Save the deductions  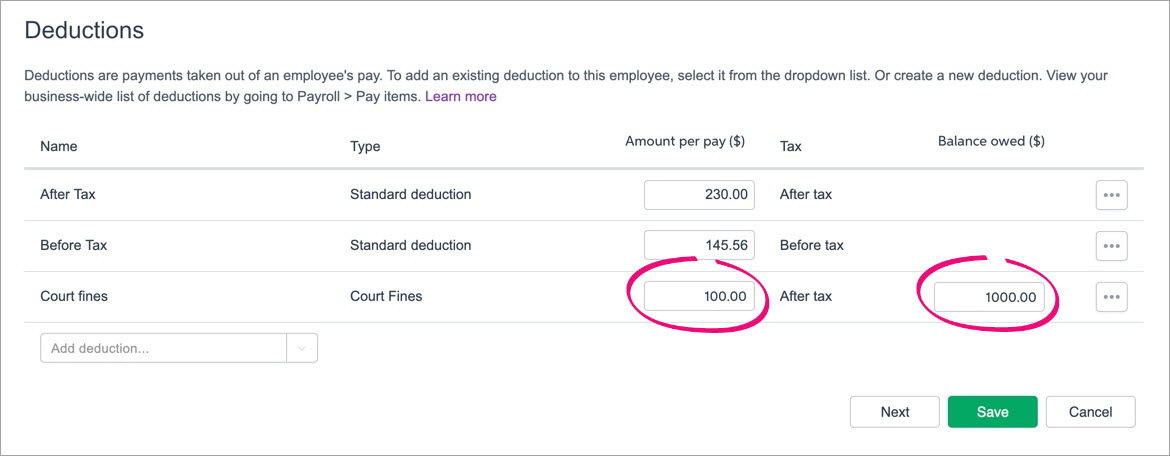click(992, 412)
